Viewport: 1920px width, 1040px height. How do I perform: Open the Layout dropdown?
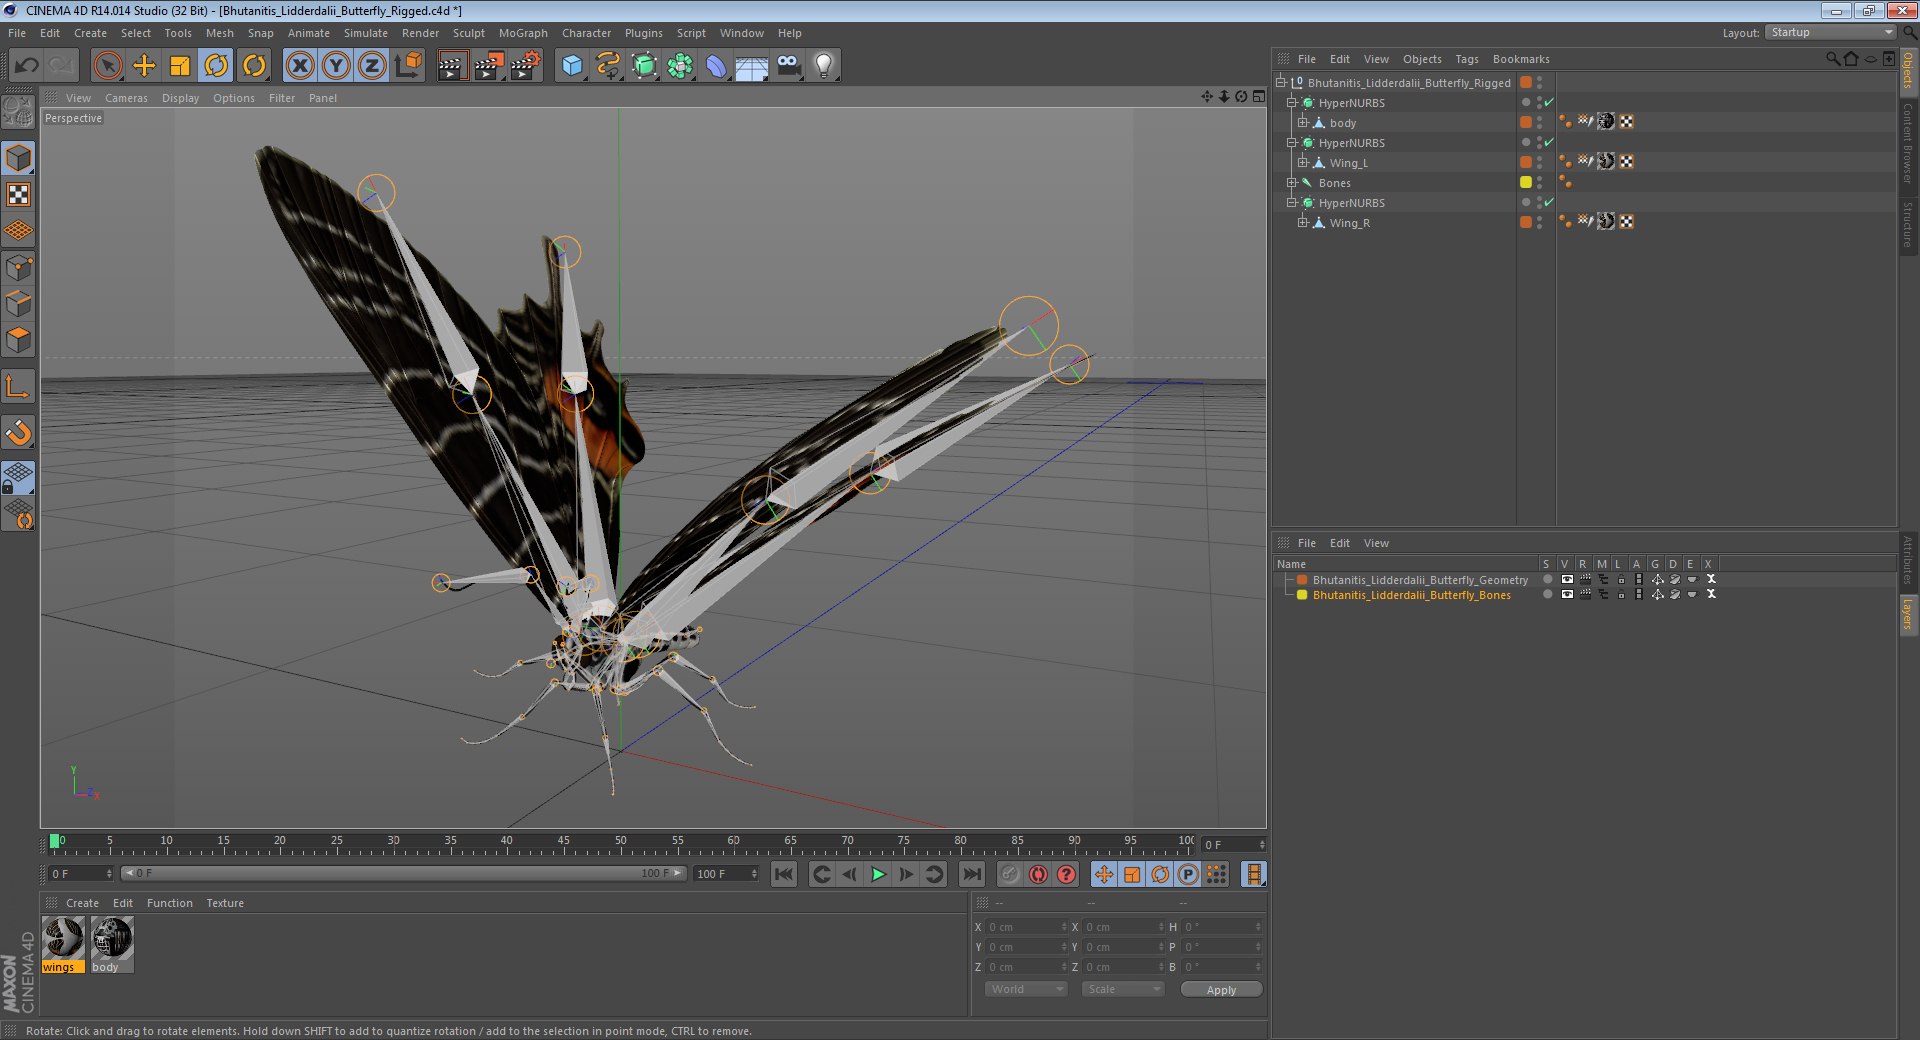pyautogui.click(x=1831, y=33)
